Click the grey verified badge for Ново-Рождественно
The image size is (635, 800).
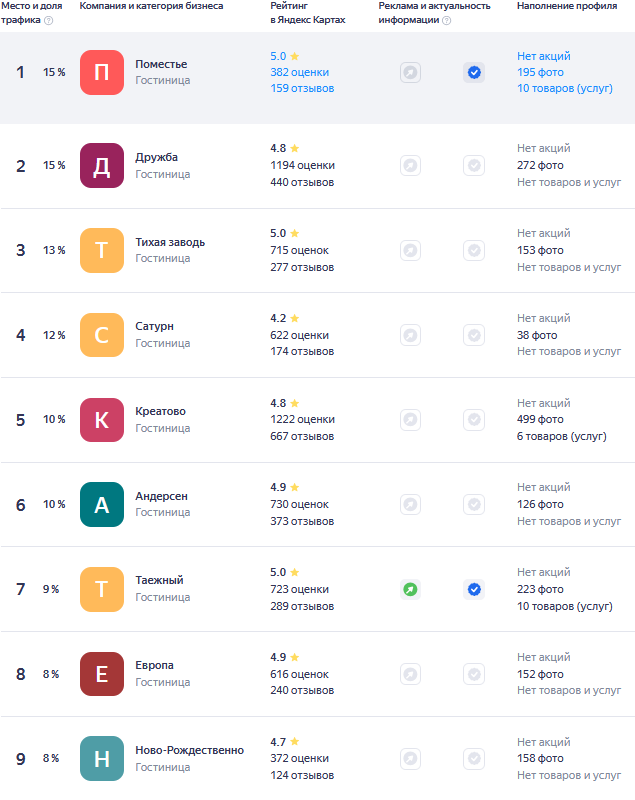(474, 759)
